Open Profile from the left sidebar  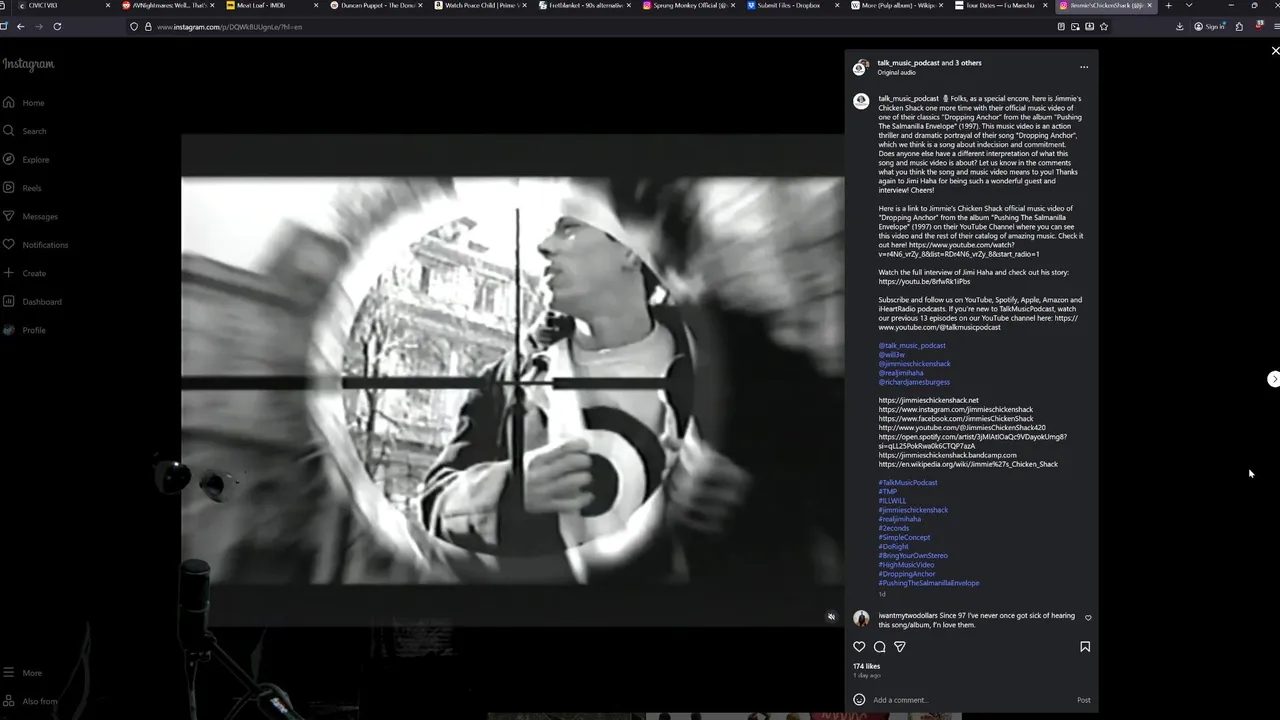pyautogui.click(x=24, y=330)
